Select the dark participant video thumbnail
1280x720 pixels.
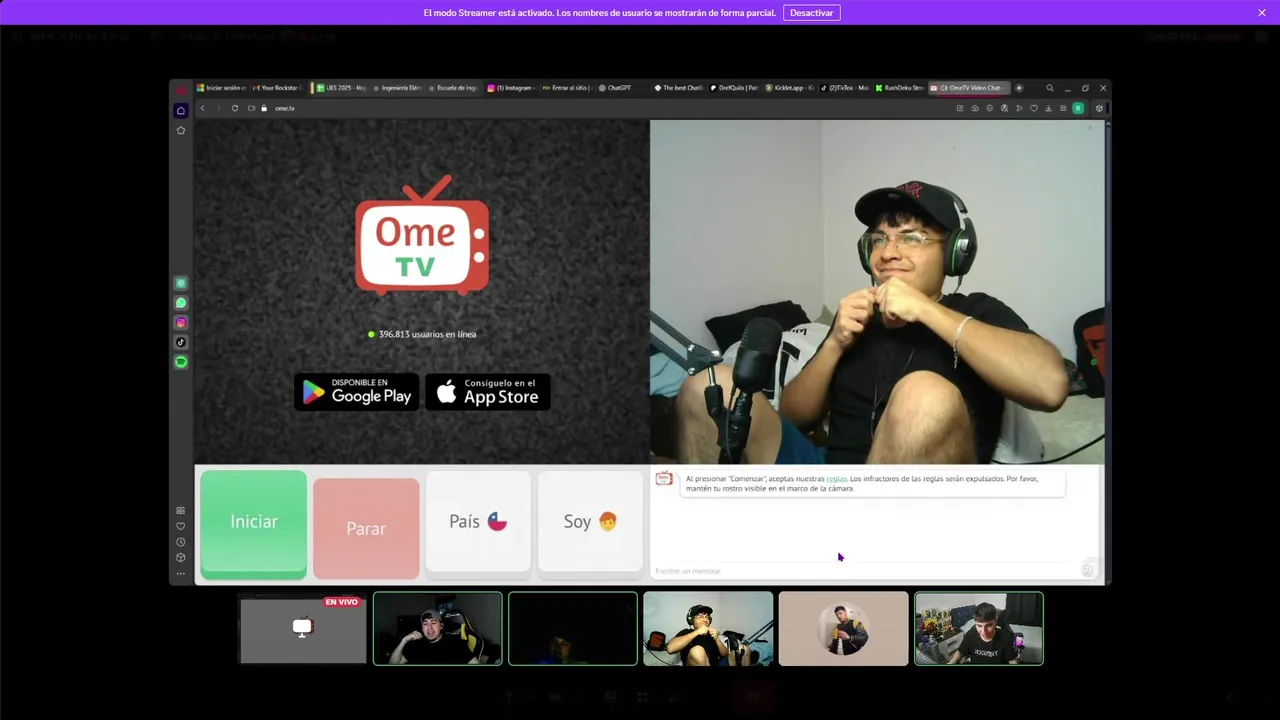(573, 628)
